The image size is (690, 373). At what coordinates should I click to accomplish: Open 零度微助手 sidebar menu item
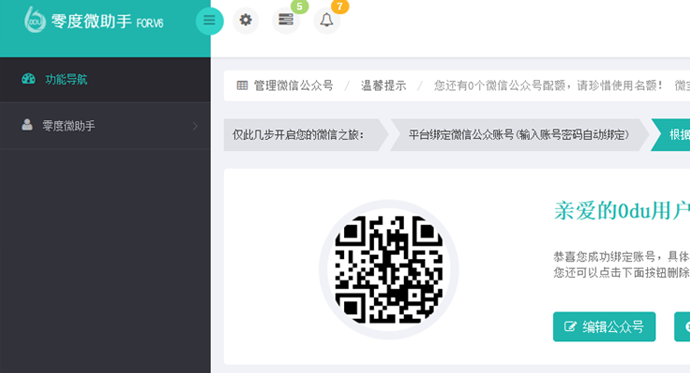click(105, 126)
